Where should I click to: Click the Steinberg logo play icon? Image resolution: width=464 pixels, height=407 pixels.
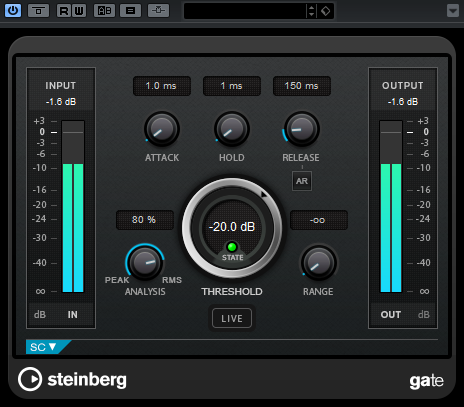point(30,379)
